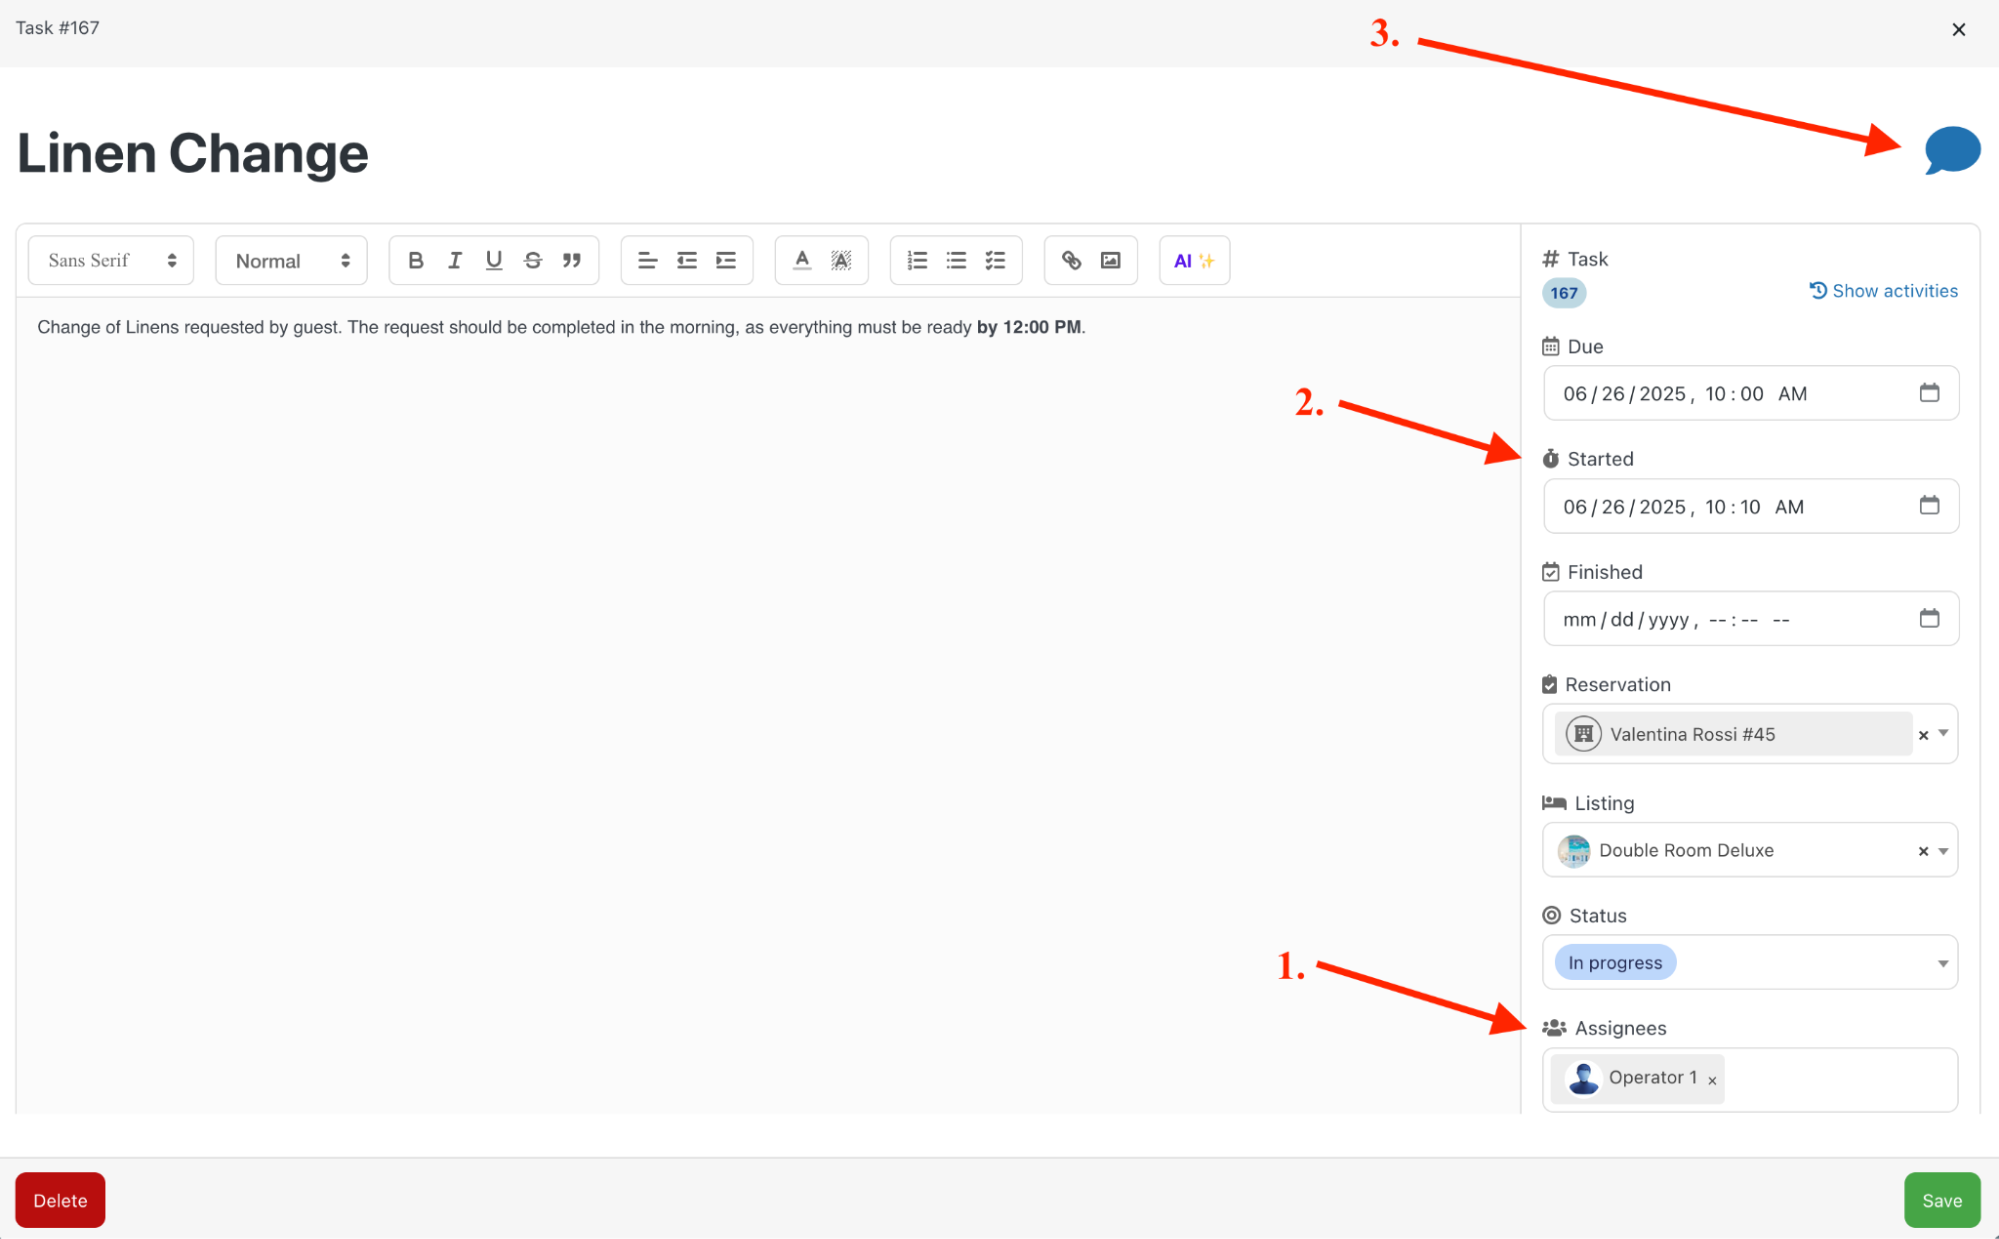The width and height of the screenshot is (1999, 1239).
Task: Insert a blockquote
Action: pos(572,261)
